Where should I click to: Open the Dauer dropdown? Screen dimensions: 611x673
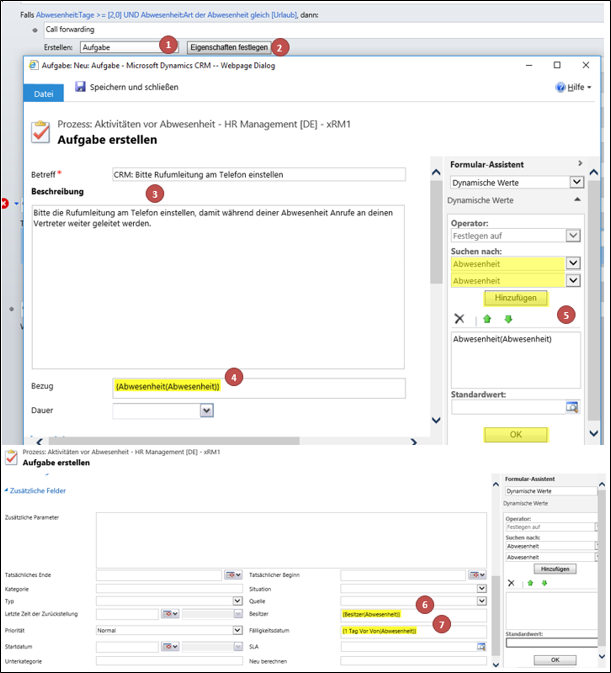206,410
